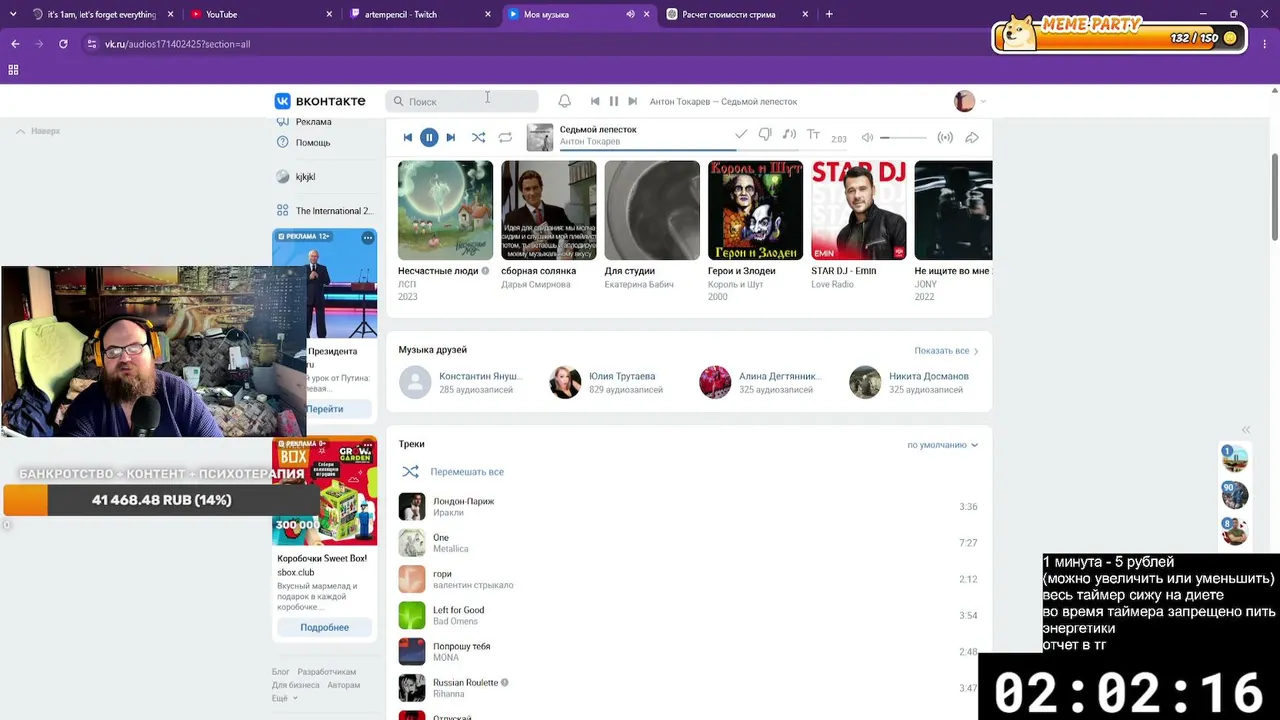This screenshot has height=720, width=1280.
Task: Toggle the added checkmark for Седьмой лепесток
Action: [x=741, y=135]
